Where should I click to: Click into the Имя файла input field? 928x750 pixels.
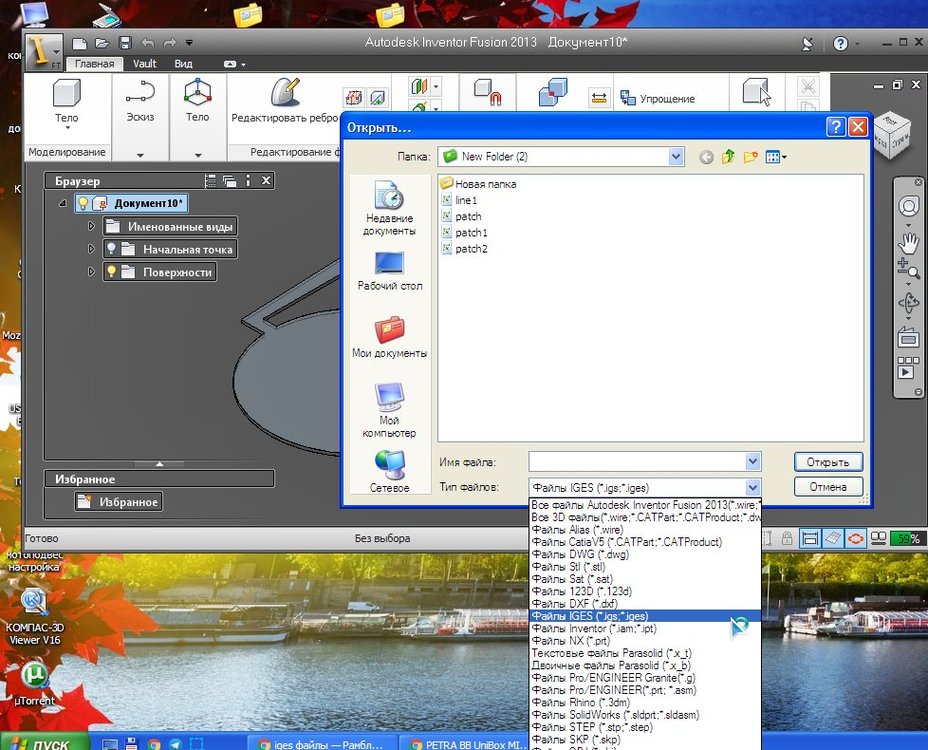(x=637, y=462)
